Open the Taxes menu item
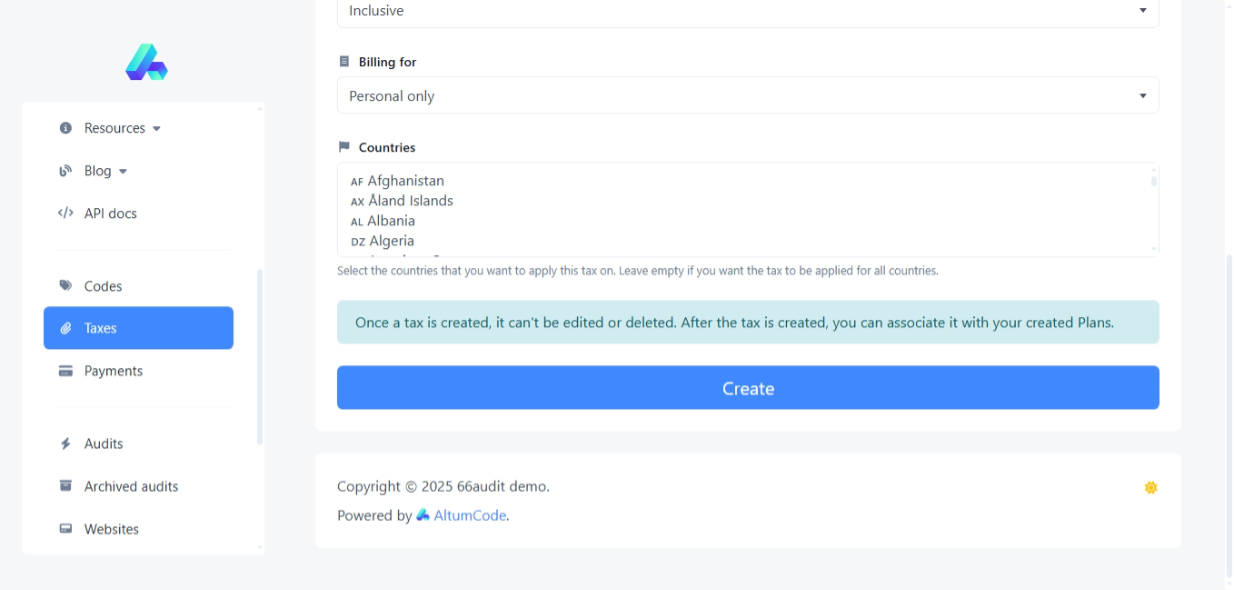The image size is (1234, 590). point(138,328)
